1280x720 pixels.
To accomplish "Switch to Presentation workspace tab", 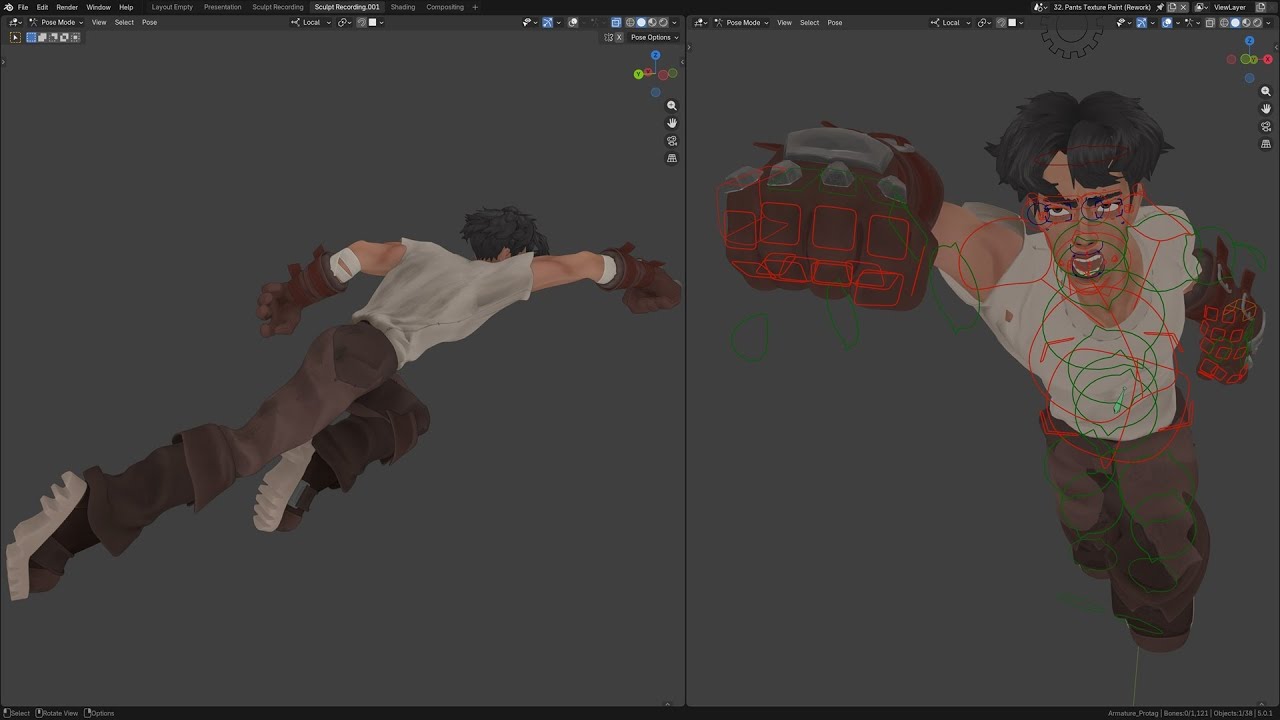I will 222,7.
